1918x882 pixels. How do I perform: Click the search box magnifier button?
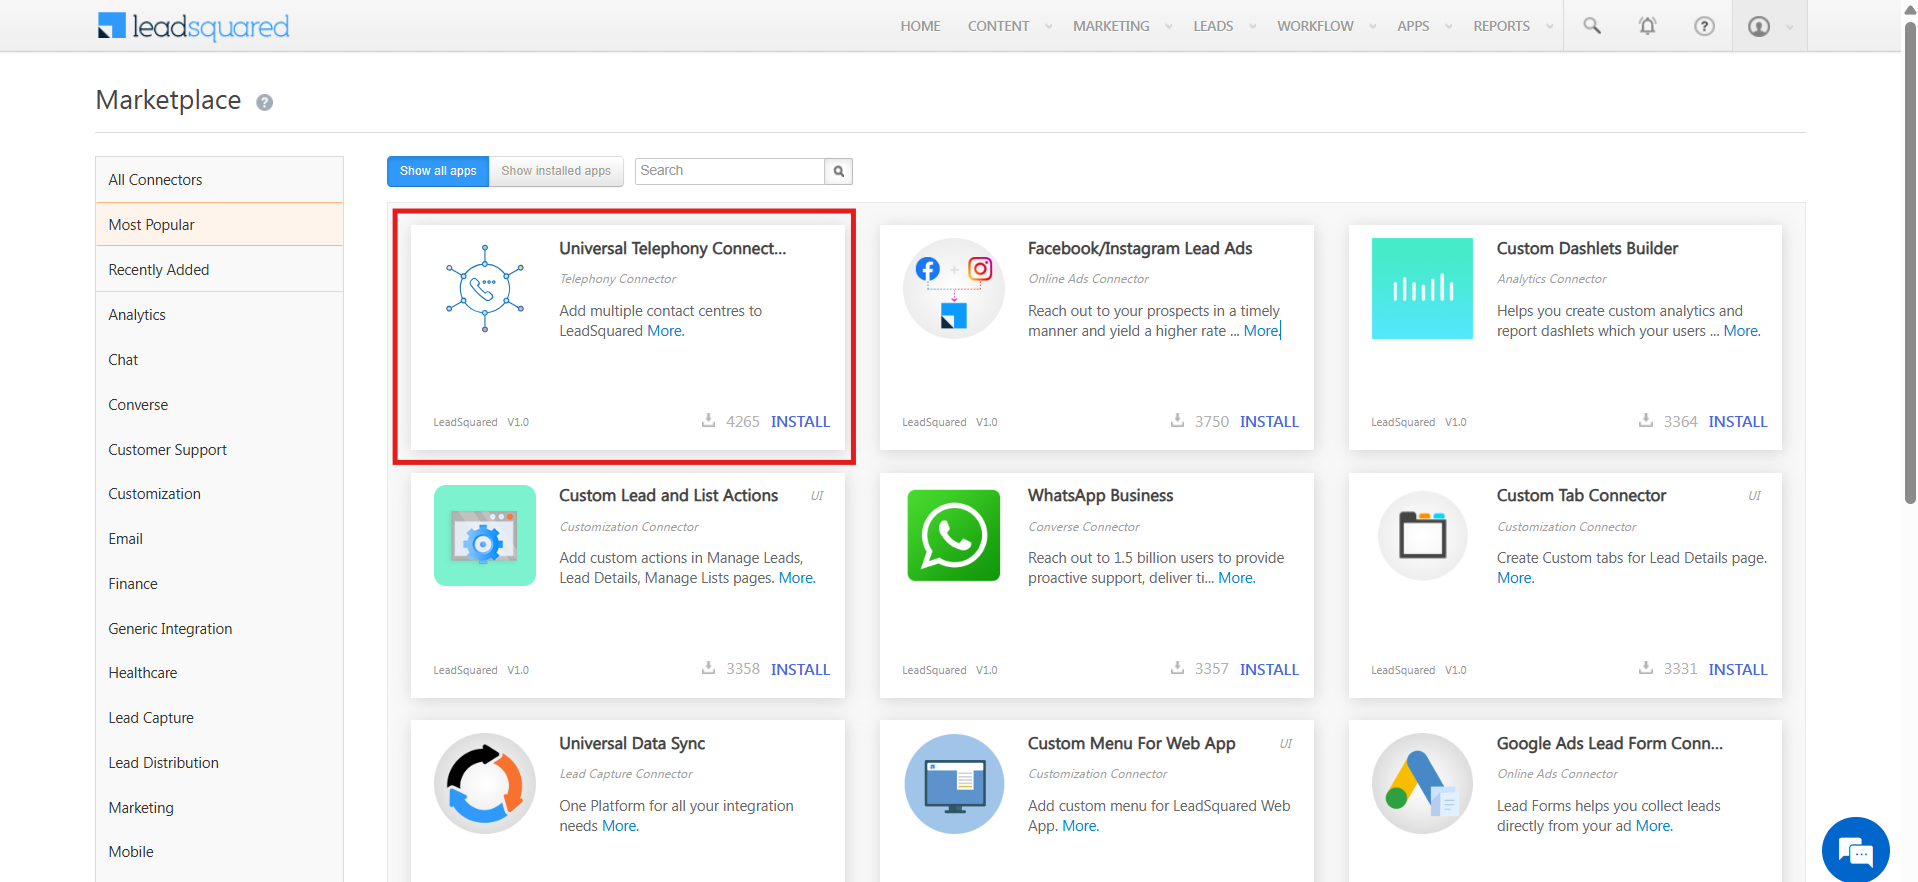coord(839,171)
